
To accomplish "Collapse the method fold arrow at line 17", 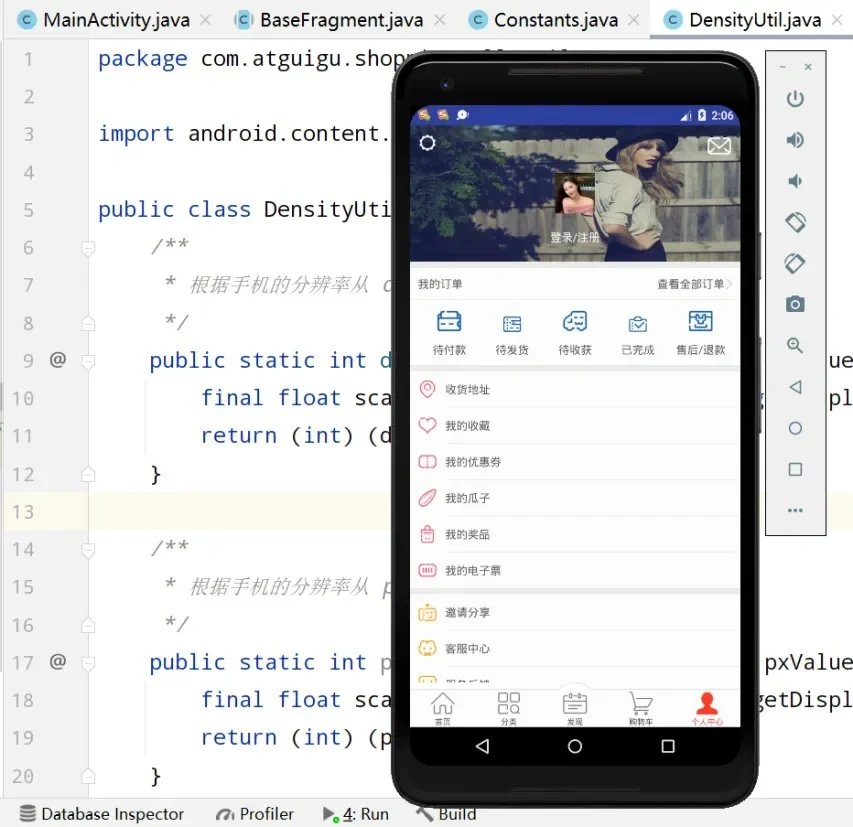I will pos(87,662).
